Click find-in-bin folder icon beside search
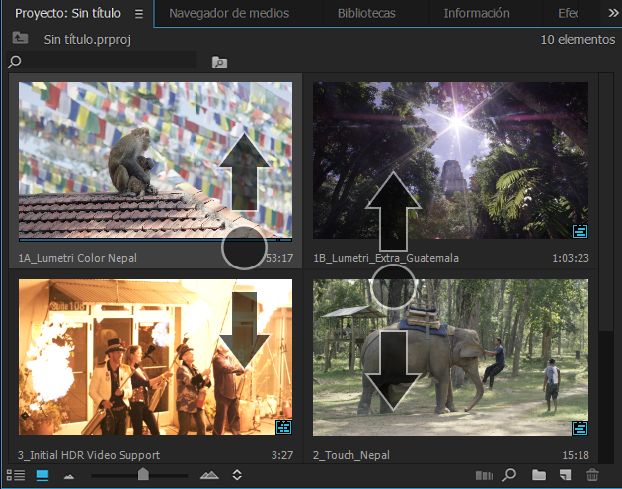This screenshot has width=622, height=489. coord(219,62)
